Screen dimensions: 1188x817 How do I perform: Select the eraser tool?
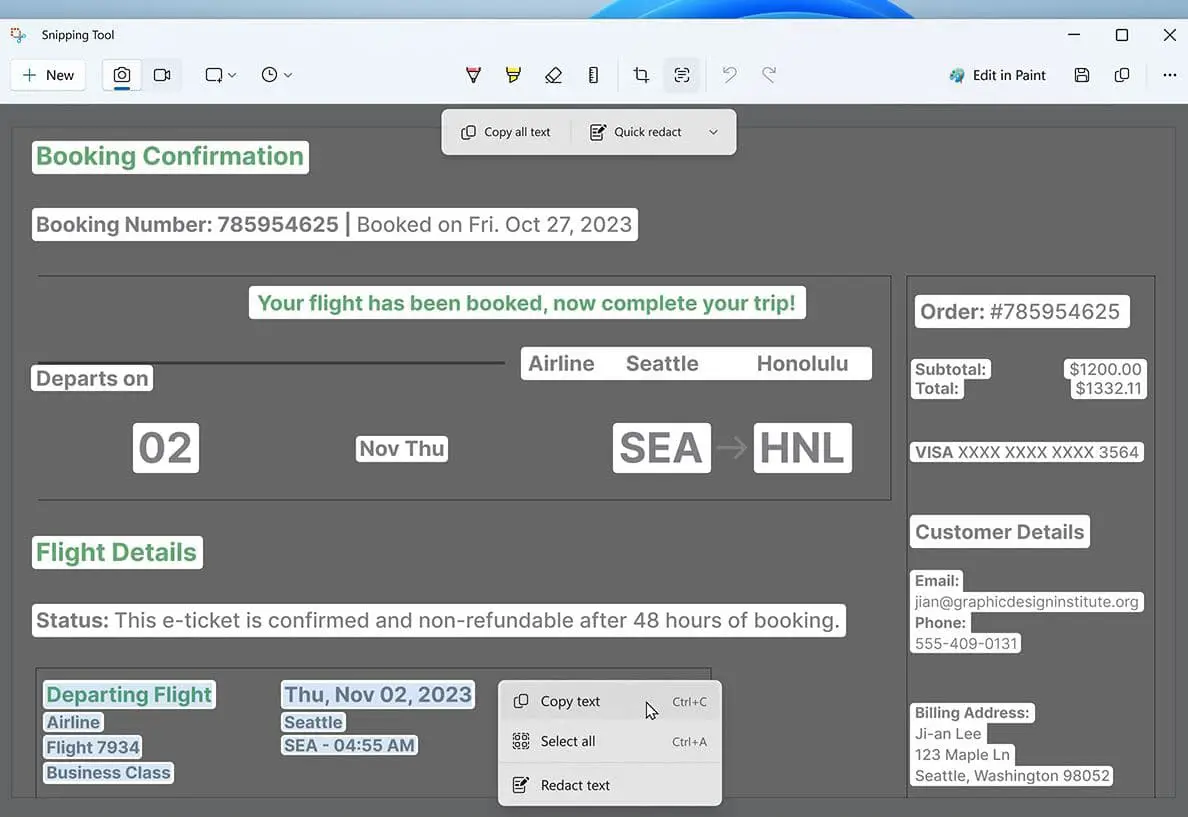tap(553, 75)
